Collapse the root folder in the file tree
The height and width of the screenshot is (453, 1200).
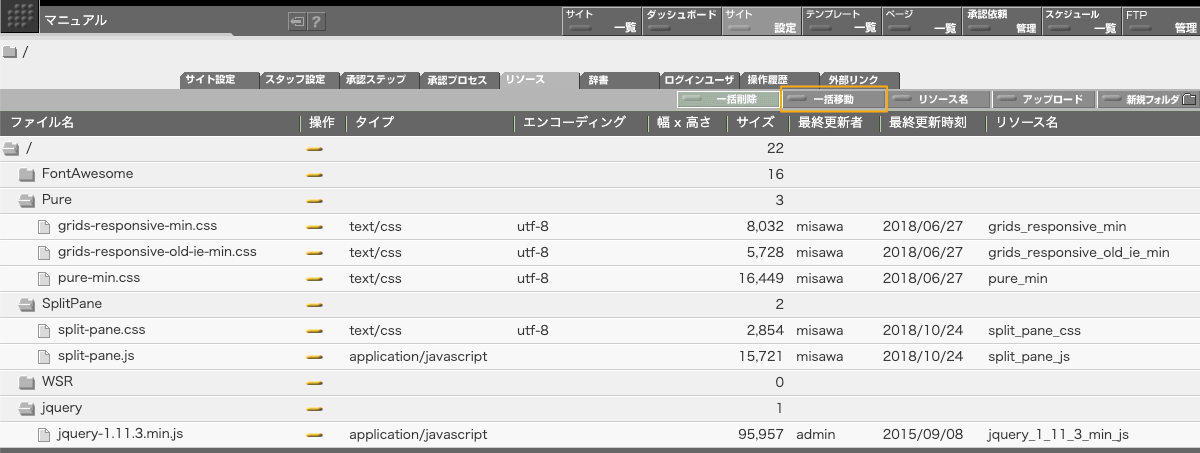[x=11, y=148]
